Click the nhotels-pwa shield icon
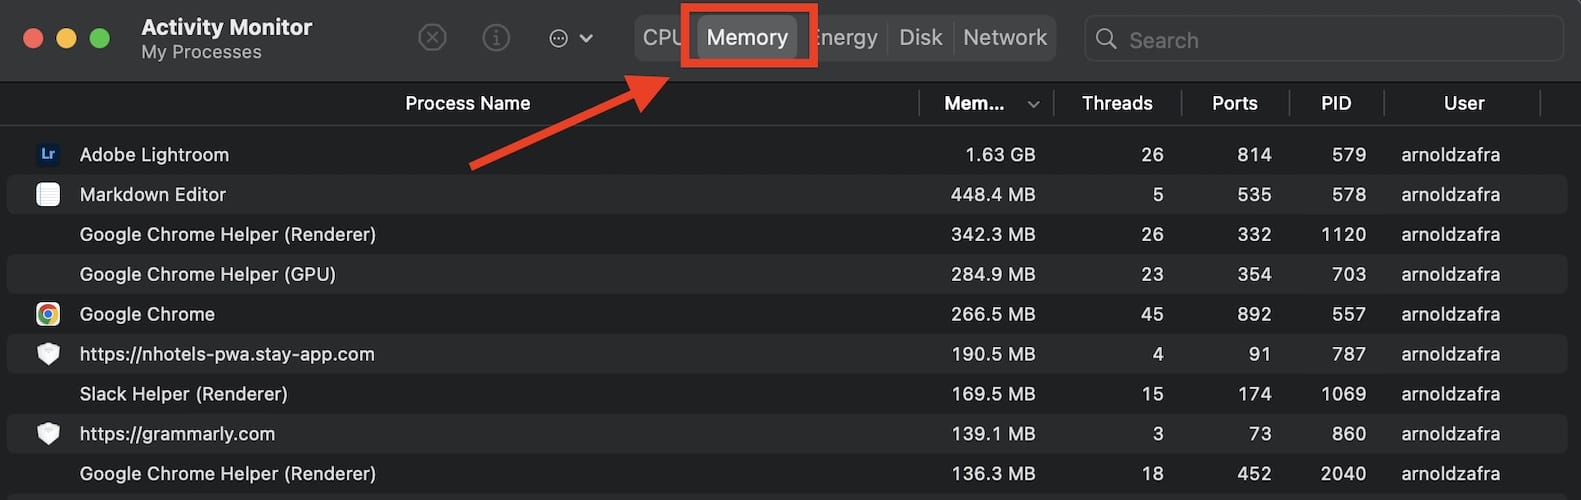The width and height of the screenshot is (1581, 500). [48, 354]
